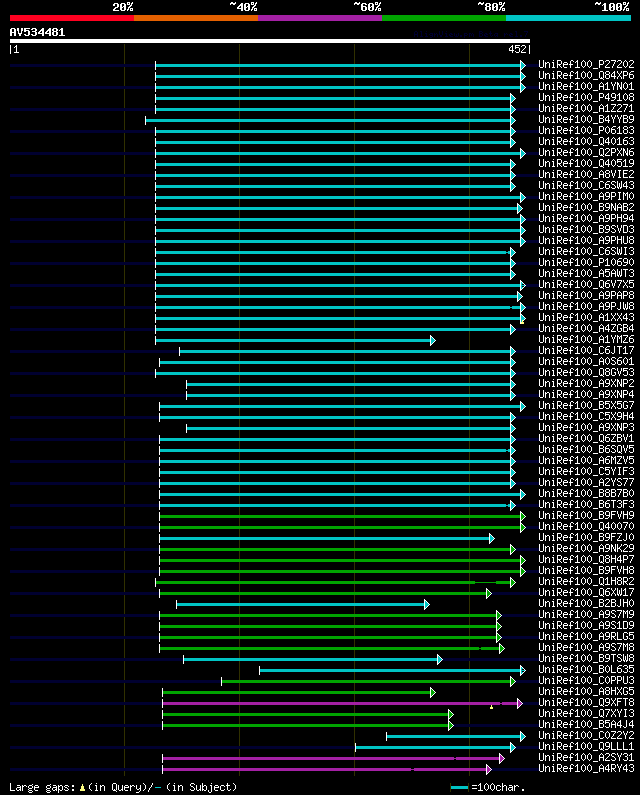Open the UniRef100_P49108 hit label
The width and height of the screenshot is (640, 795).
click(586, 97)
